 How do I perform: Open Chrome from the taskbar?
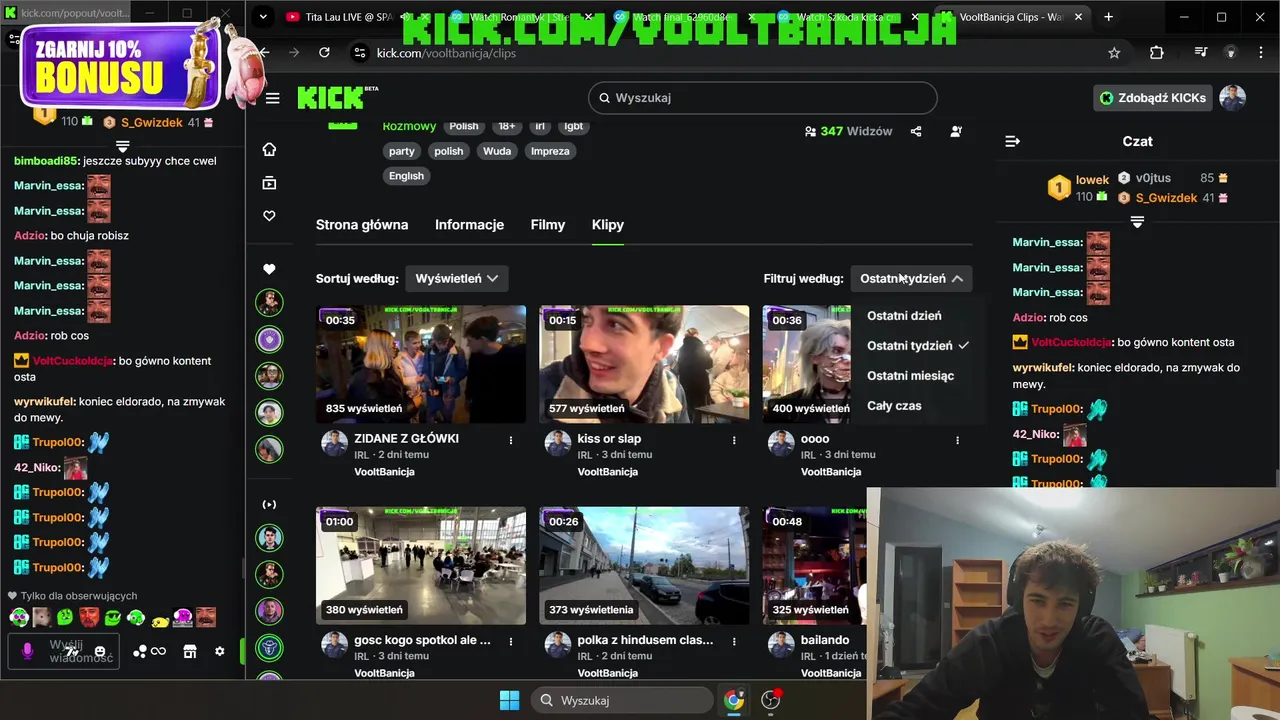[734, 700]
